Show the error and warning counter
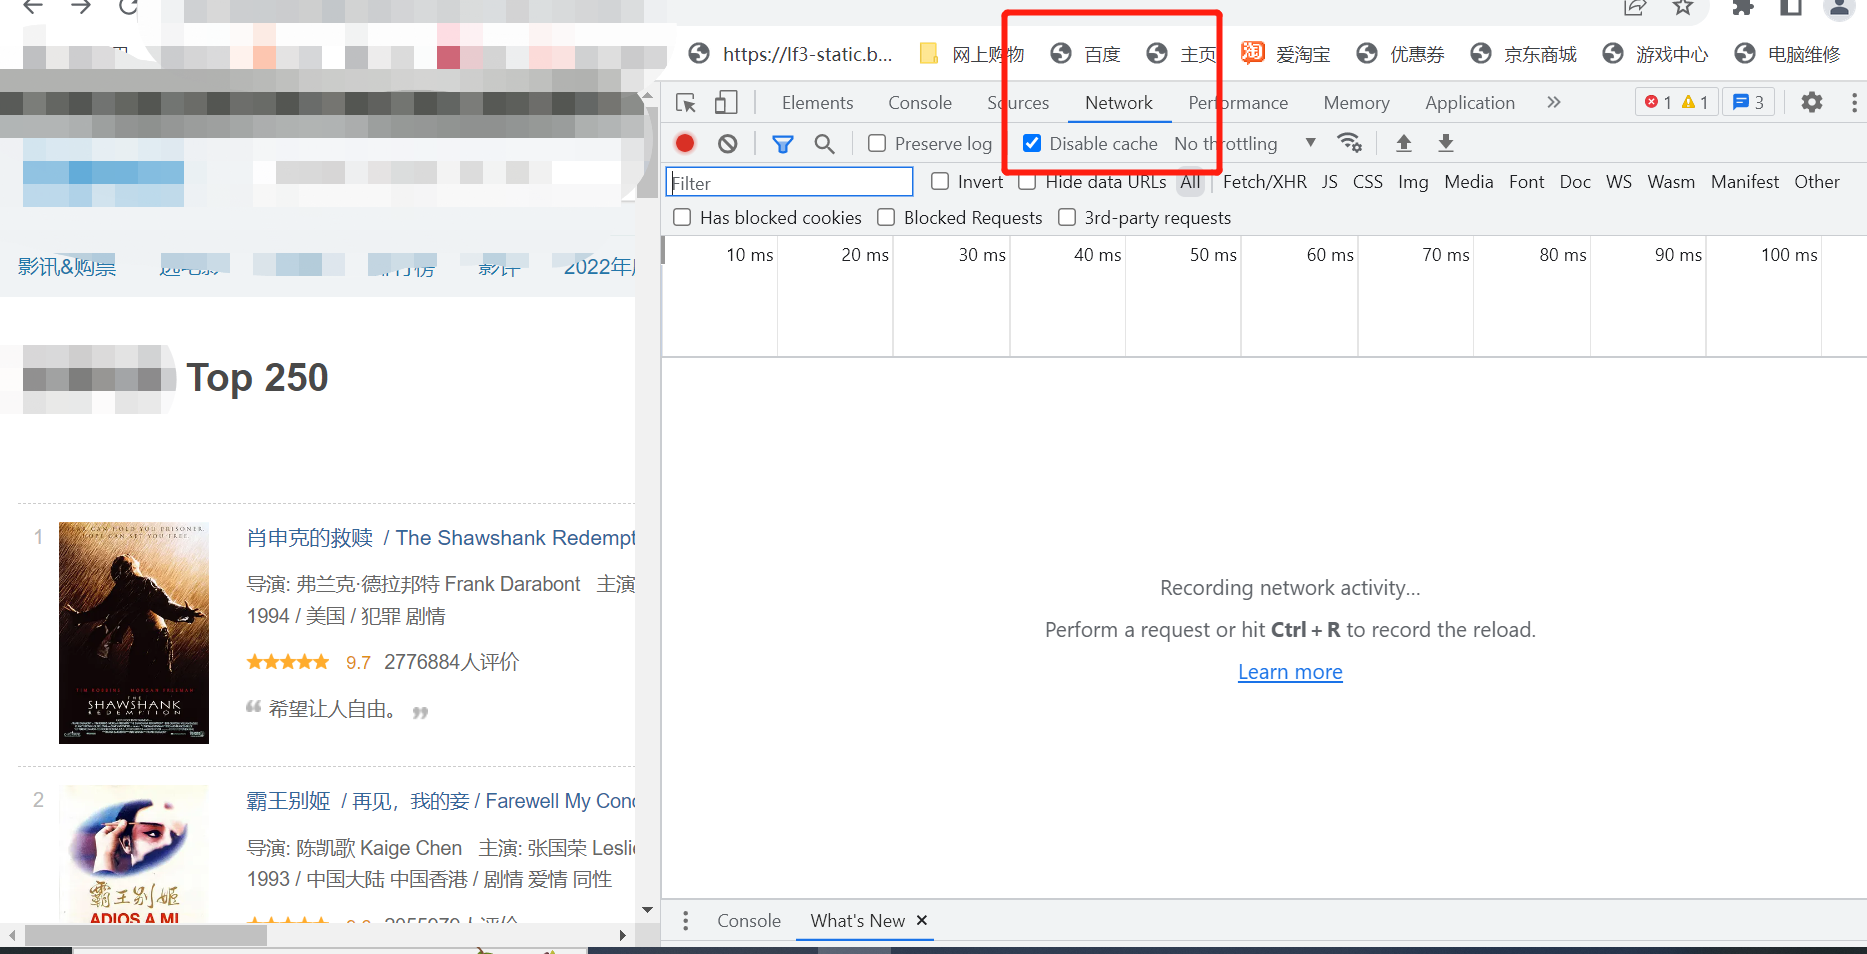The width and height of the screenshot is (1867, 954). coord(1677,102)
